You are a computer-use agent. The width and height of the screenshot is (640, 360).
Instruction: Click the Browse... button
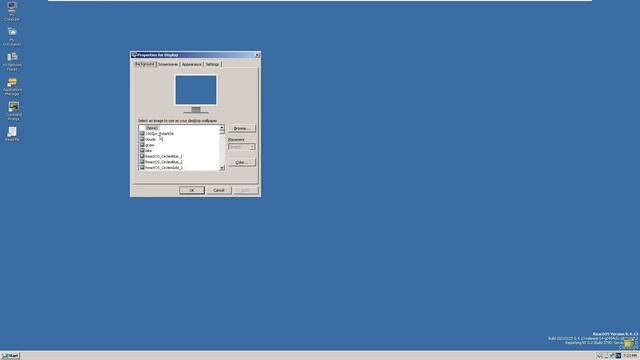[242, 129]
